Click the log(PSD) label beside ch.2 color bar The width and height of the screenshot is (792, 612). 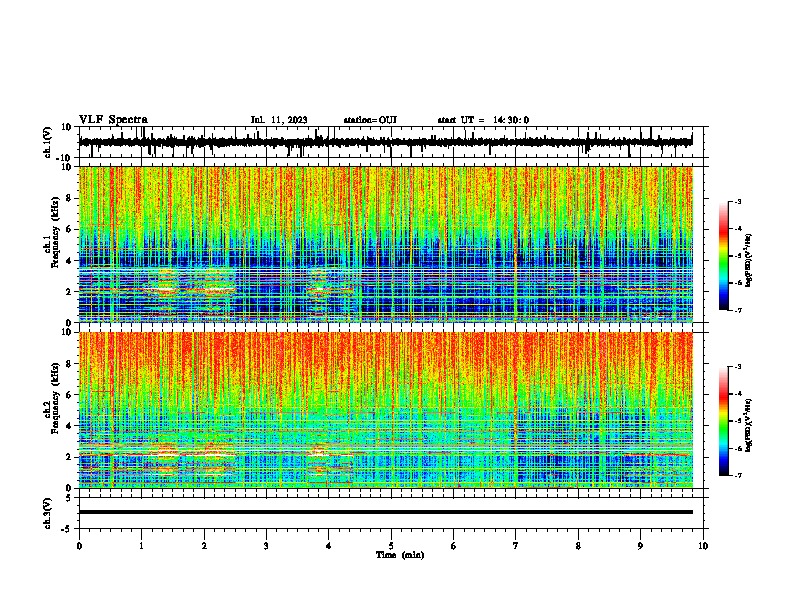pos(748,425)
